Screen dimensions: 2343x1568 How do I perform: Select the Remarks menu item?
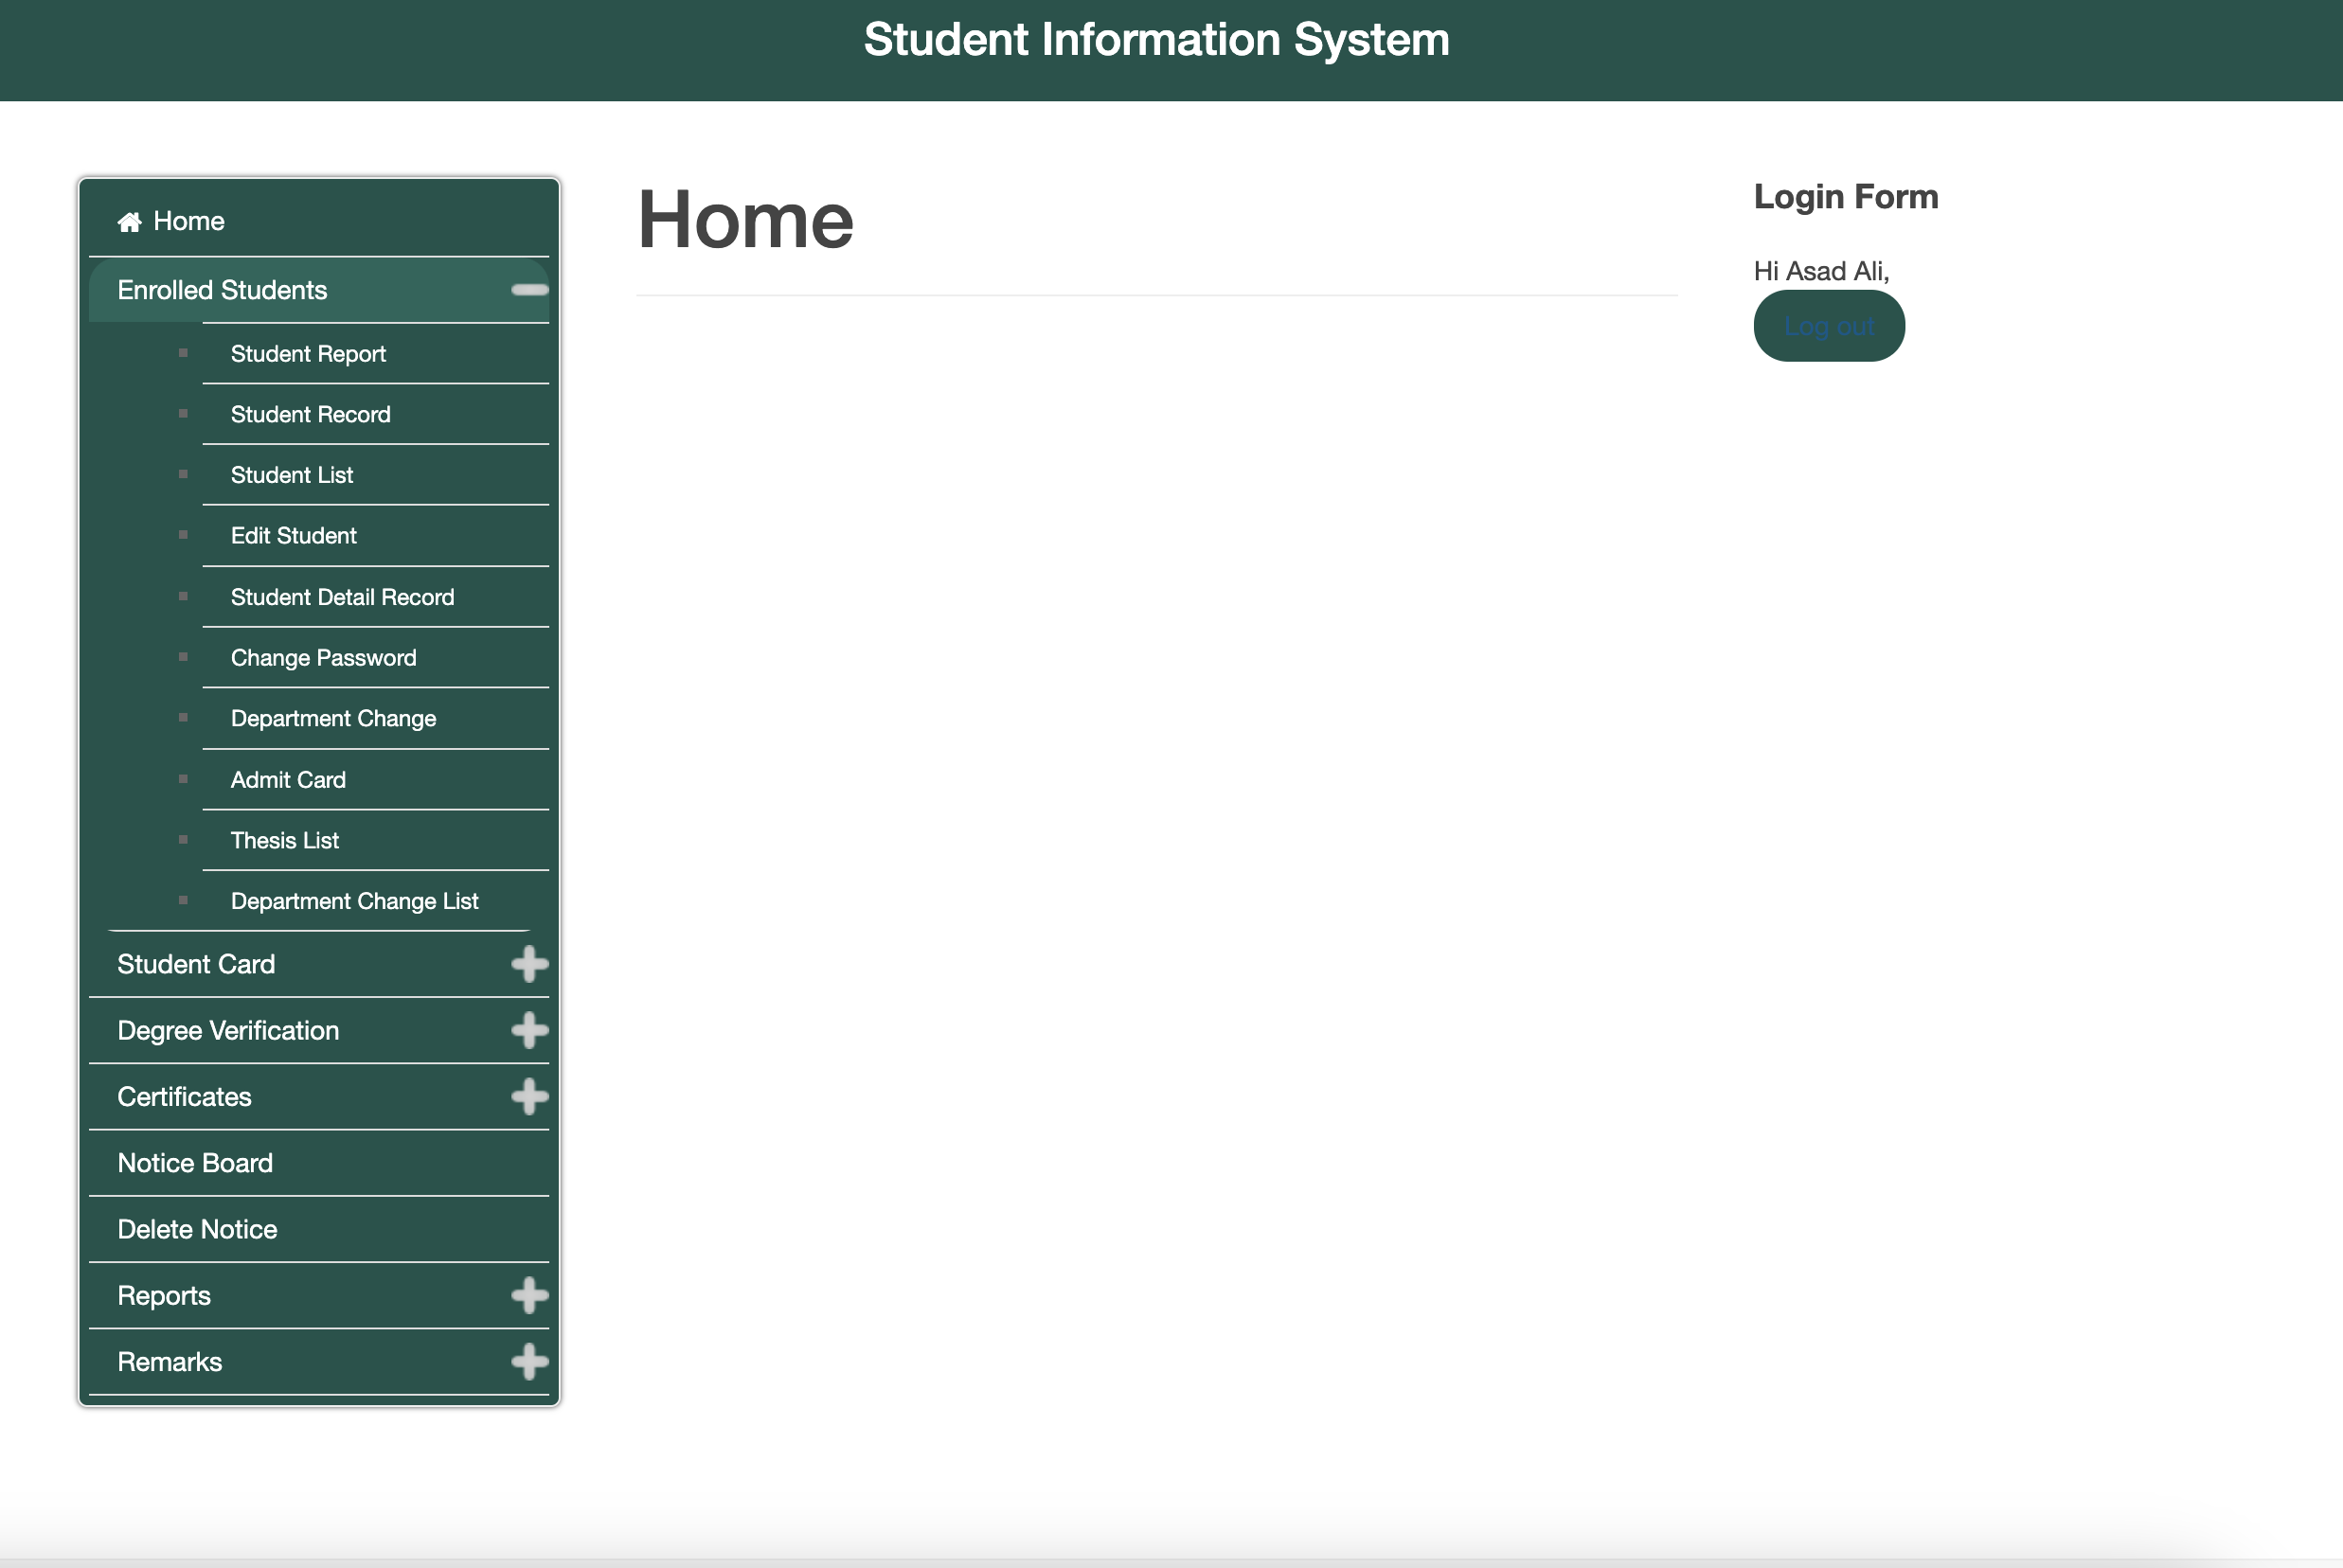click(319, 1361)
